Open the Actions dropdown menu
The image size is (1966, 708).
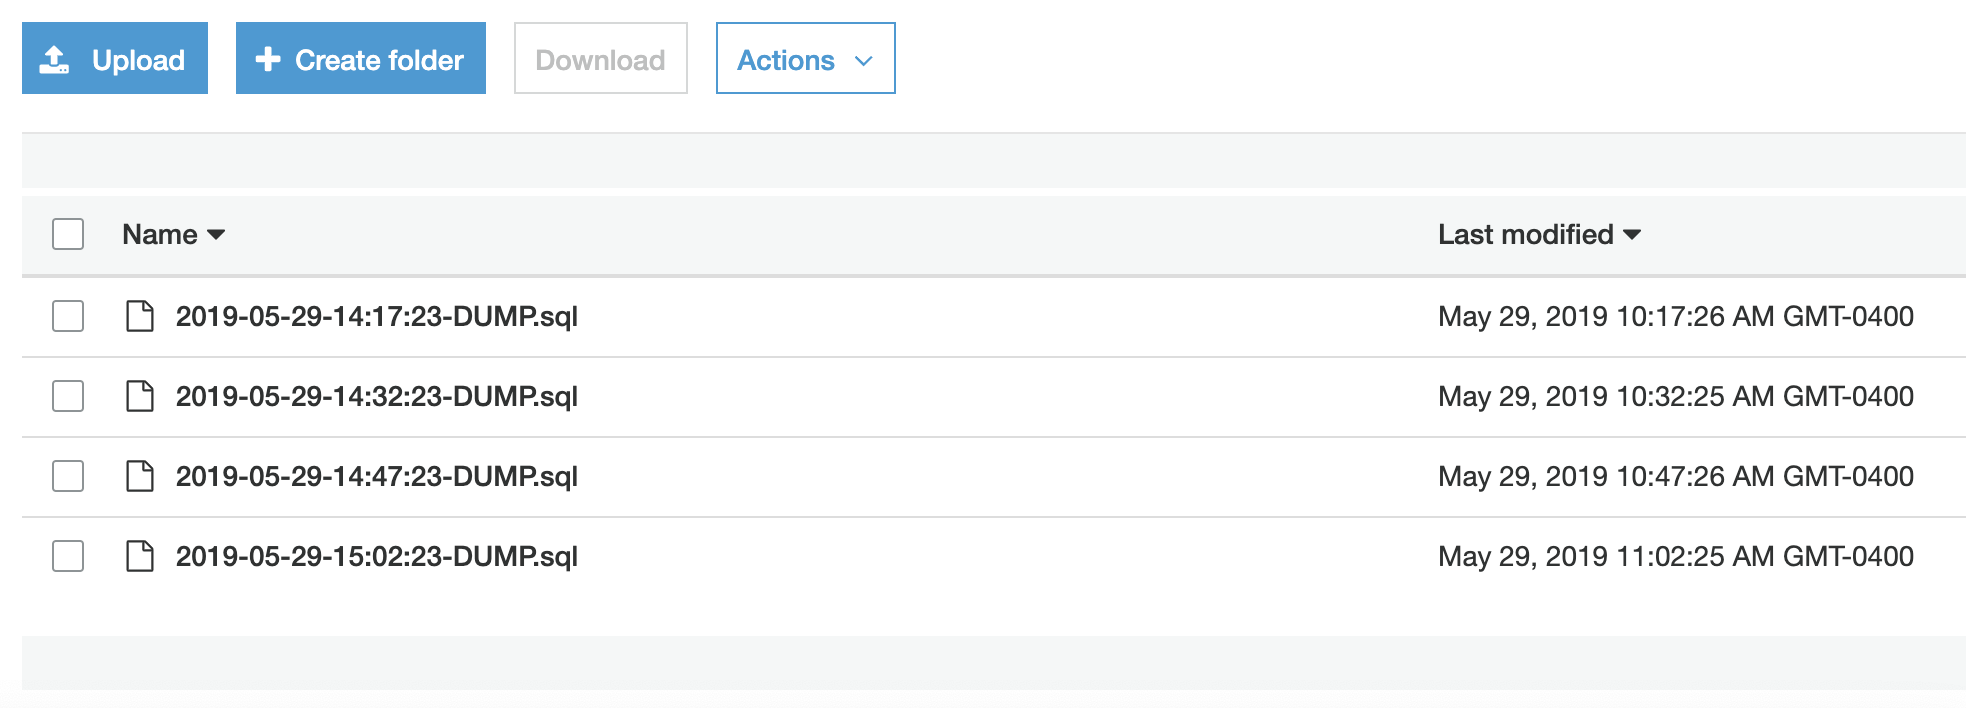tap(805, 59)
